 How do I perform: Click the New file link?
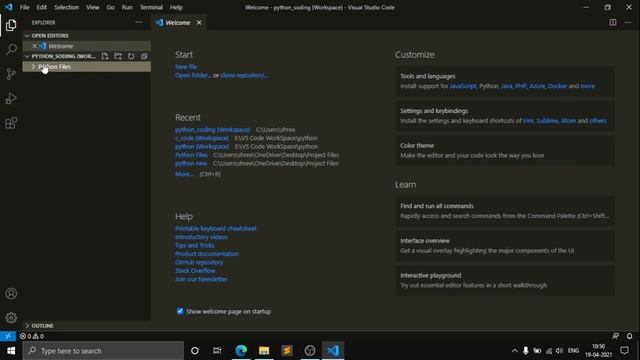(186, 67)
